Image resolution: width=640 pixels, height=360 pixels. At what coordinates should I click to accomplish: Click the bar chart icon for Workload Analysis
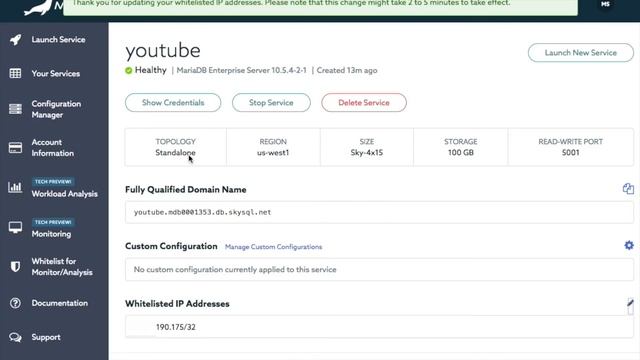tap(16, 187)
